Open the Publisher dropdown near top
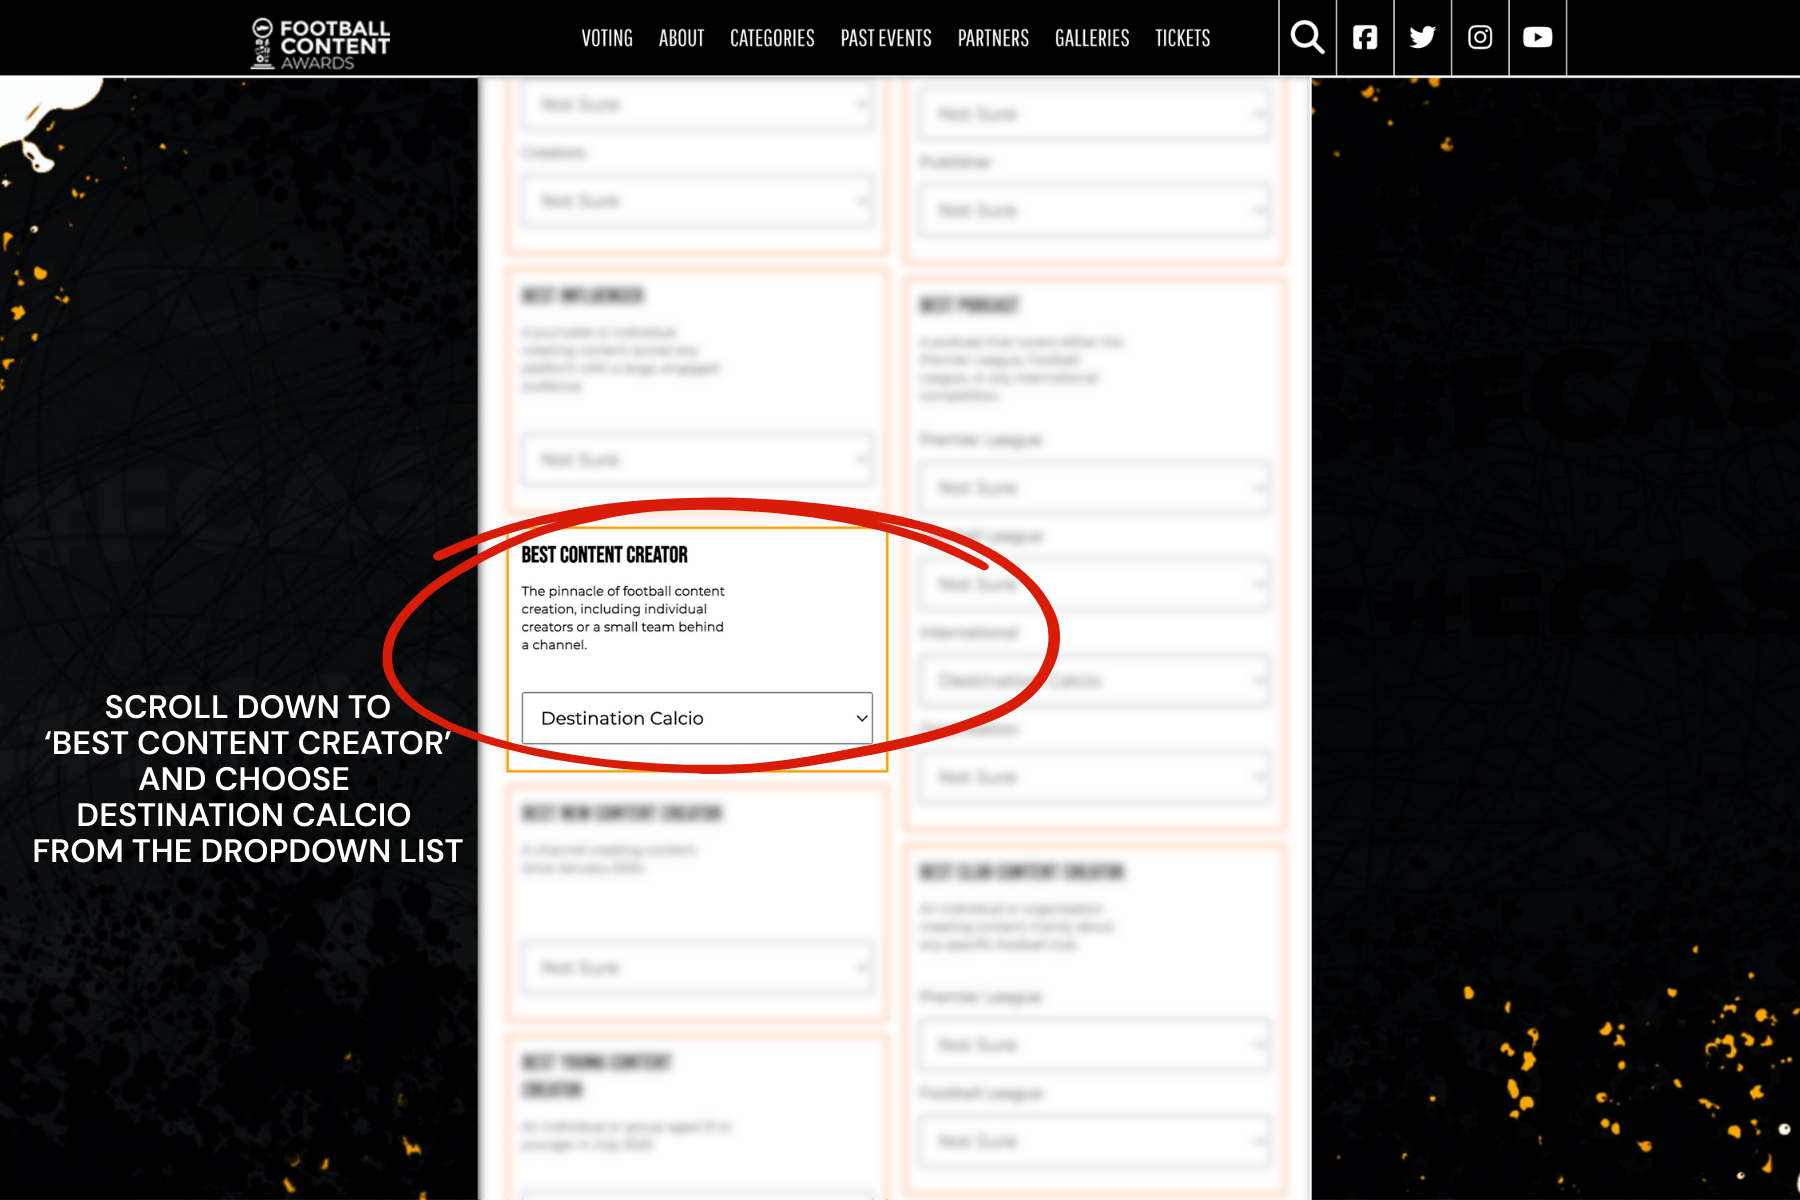Image resolution: width=1800 pixels, height=1200 pixels. tap(1095, 211)
